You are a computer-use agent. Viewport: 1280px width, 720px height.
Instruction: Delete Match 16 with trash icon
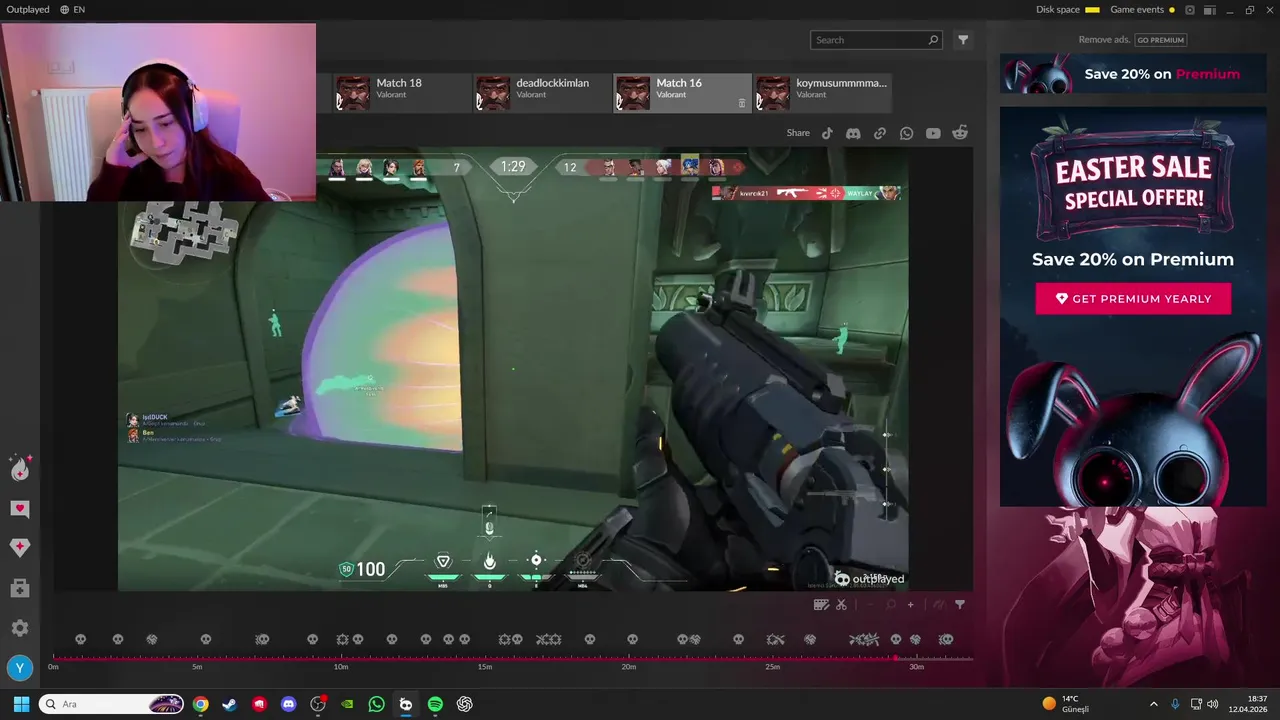tap(742, 103)
